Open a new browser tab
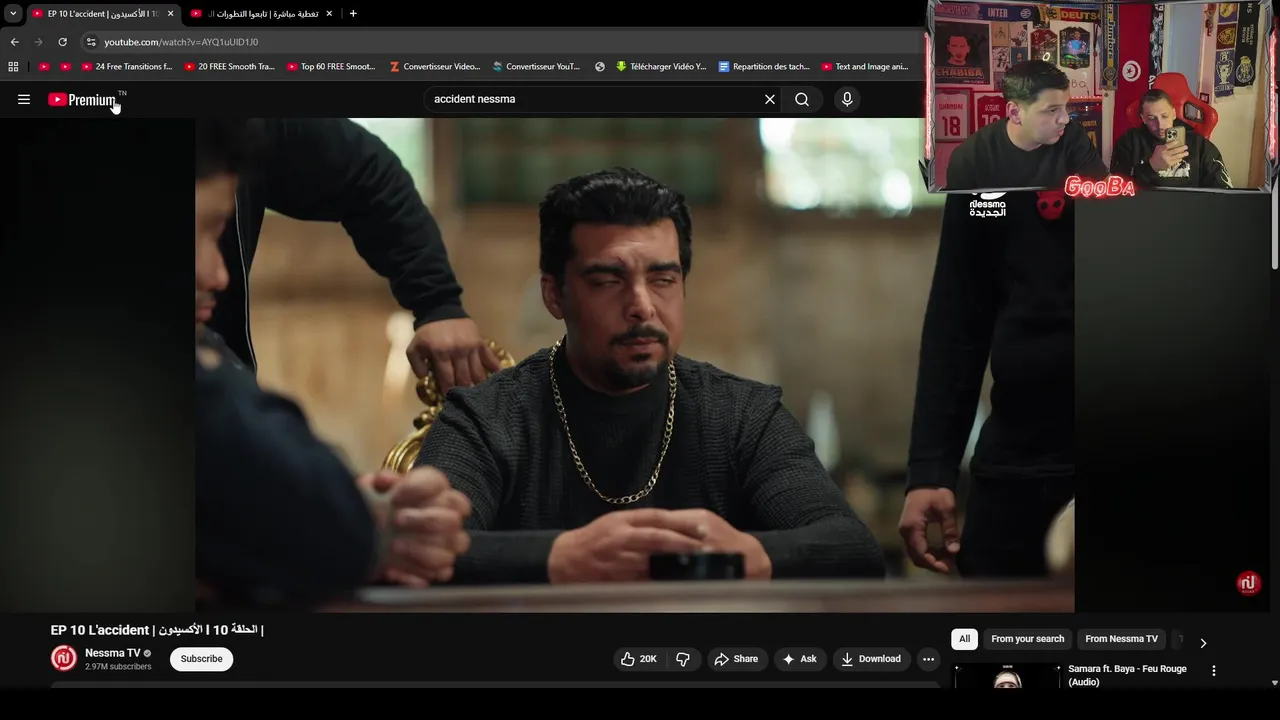1280x720 pixels. click(353, 13)
